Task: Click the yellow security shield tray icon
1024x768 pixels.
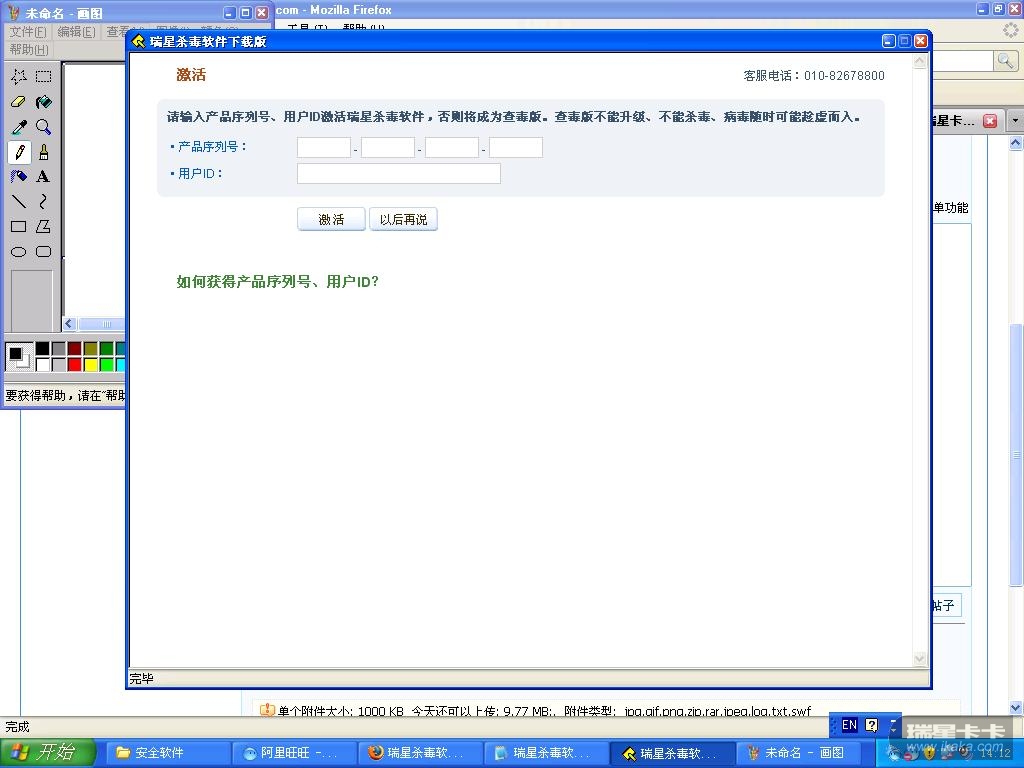Action: pos(928,753)
